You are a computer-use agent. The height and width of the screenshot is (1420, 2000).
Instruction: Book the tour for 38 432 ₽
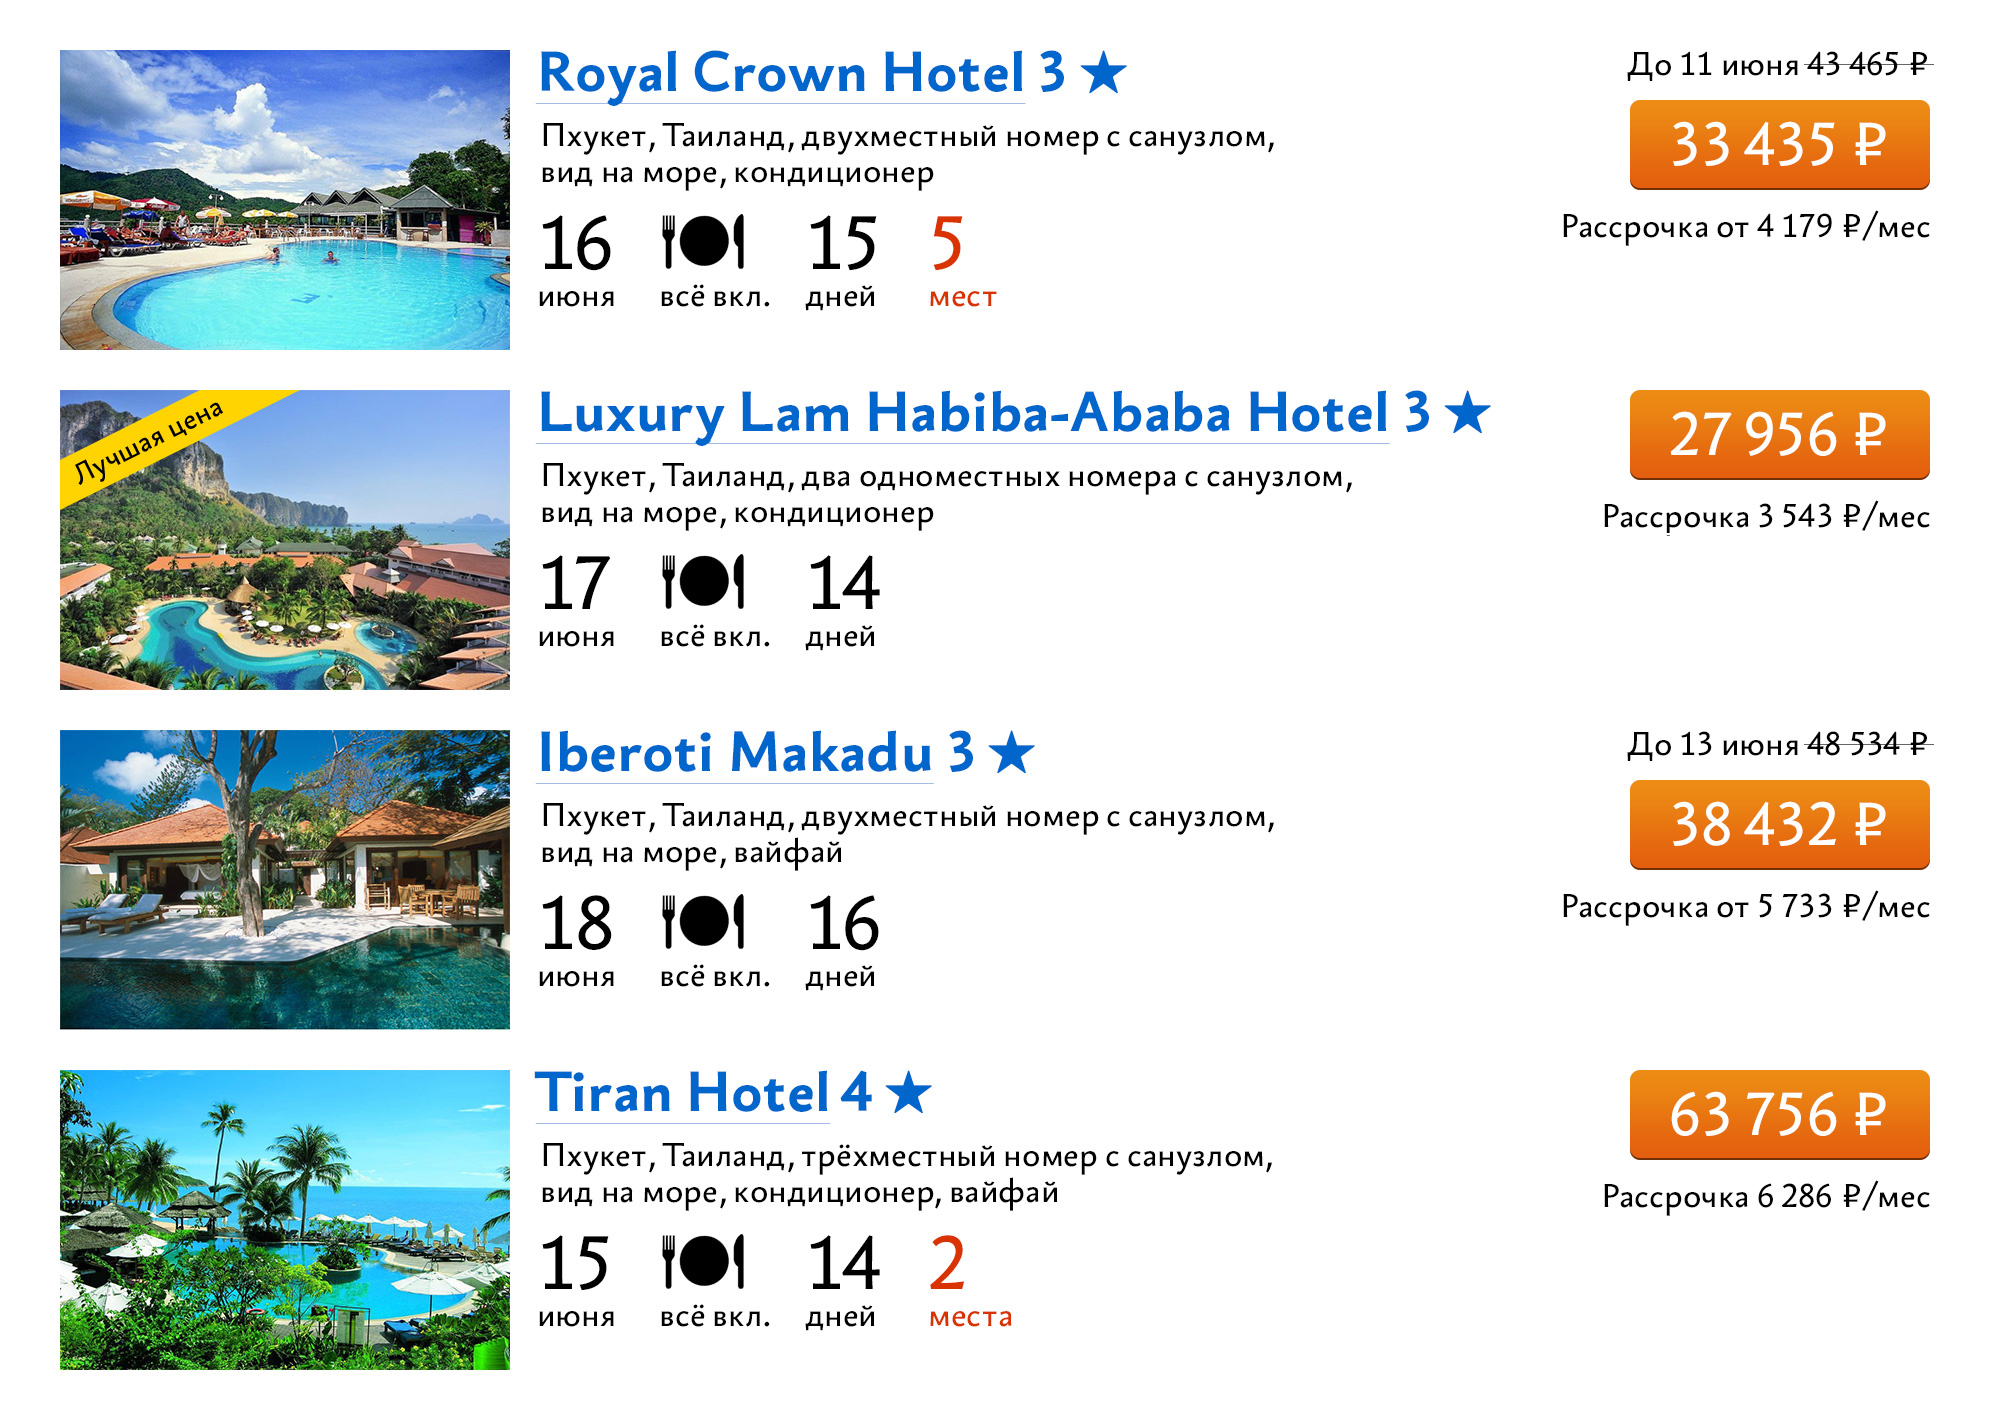pos(1779,825)
